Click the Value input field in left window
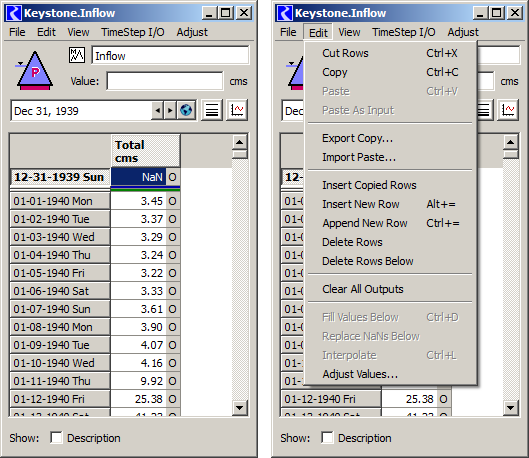 tap(165, 81)
